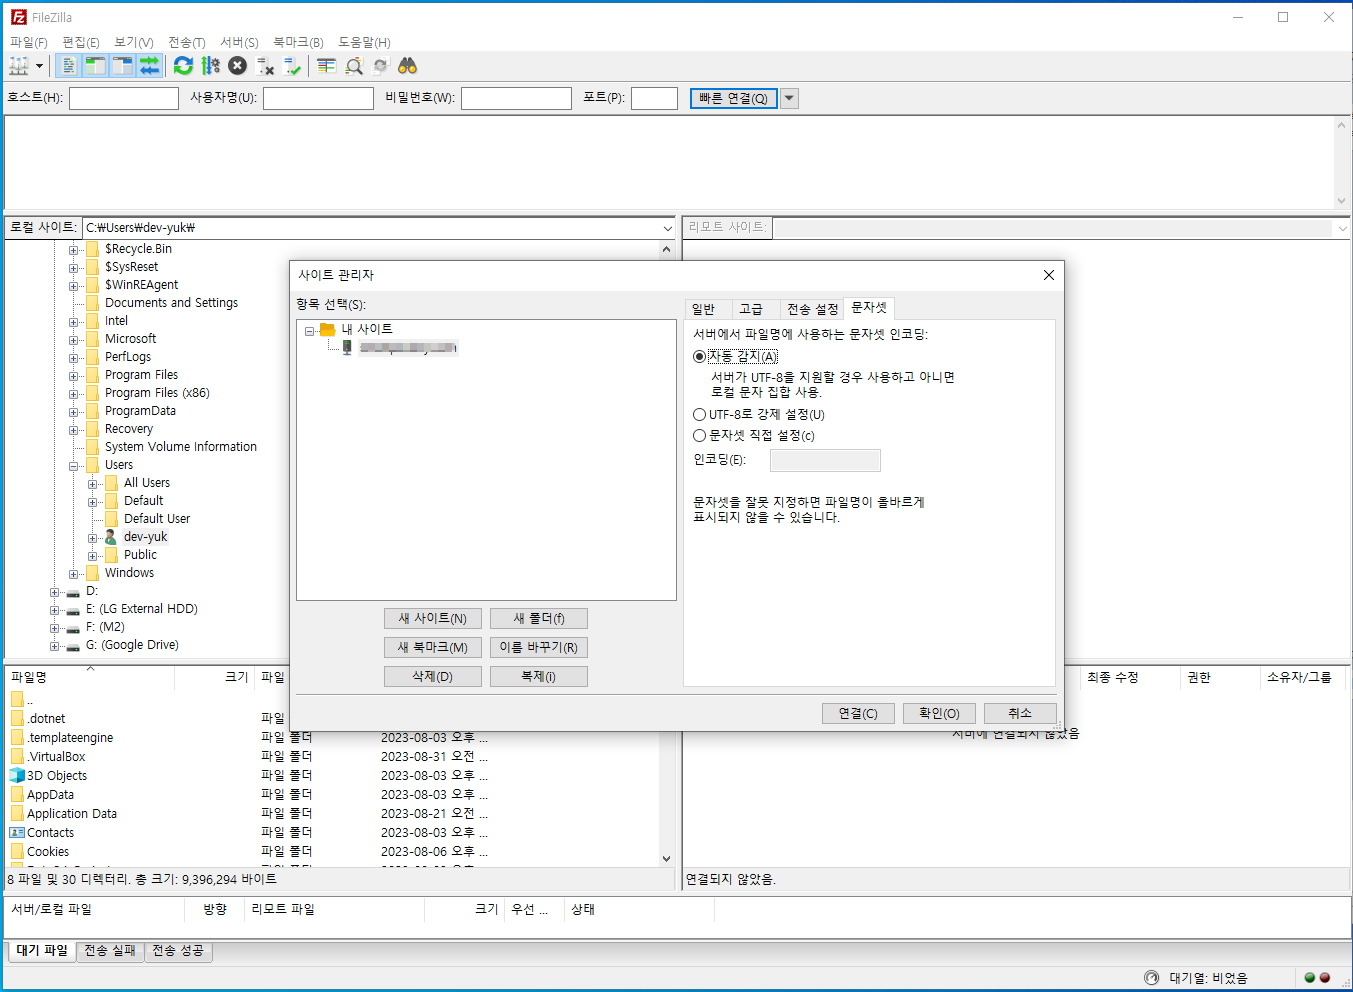This screenshot has width=1353, height=992.
Task: Click the green refresh file lists icon
Action: click(183, 66)
